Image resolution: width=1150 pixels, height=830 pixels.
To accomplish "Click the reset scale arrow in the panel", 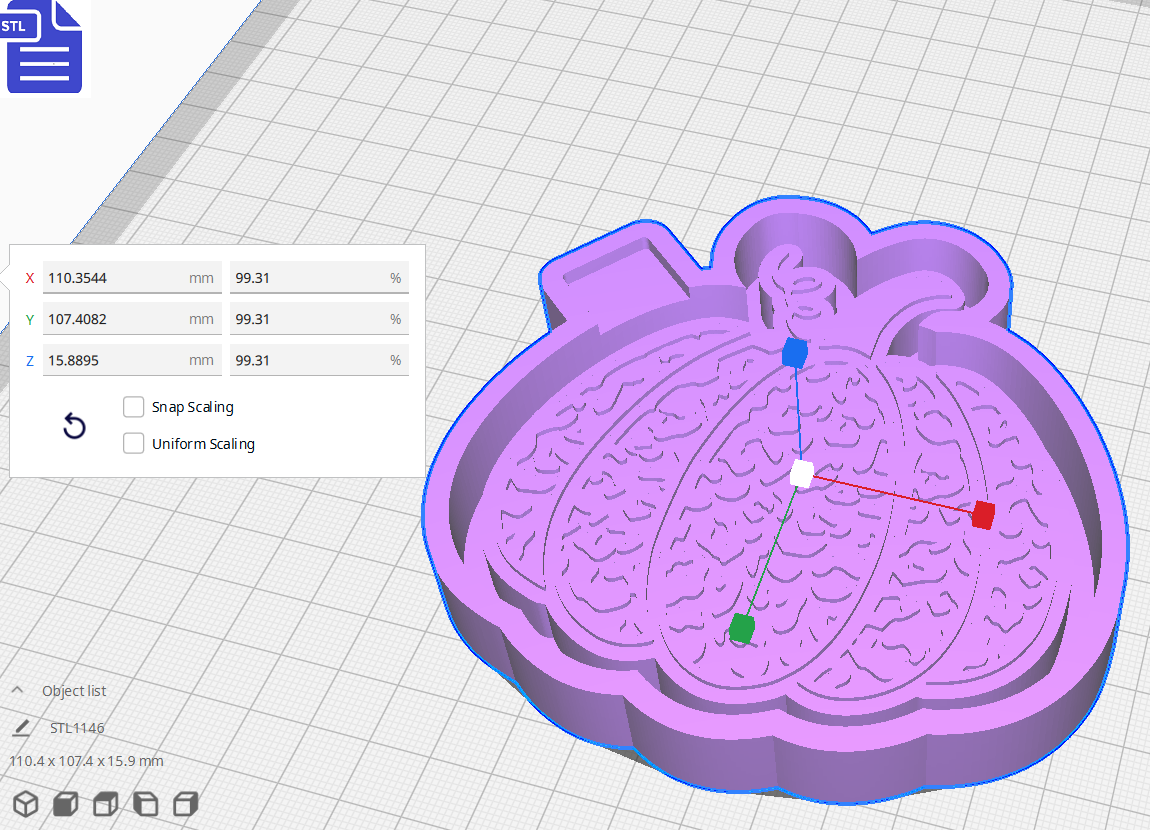I will [x=74, y=426].
